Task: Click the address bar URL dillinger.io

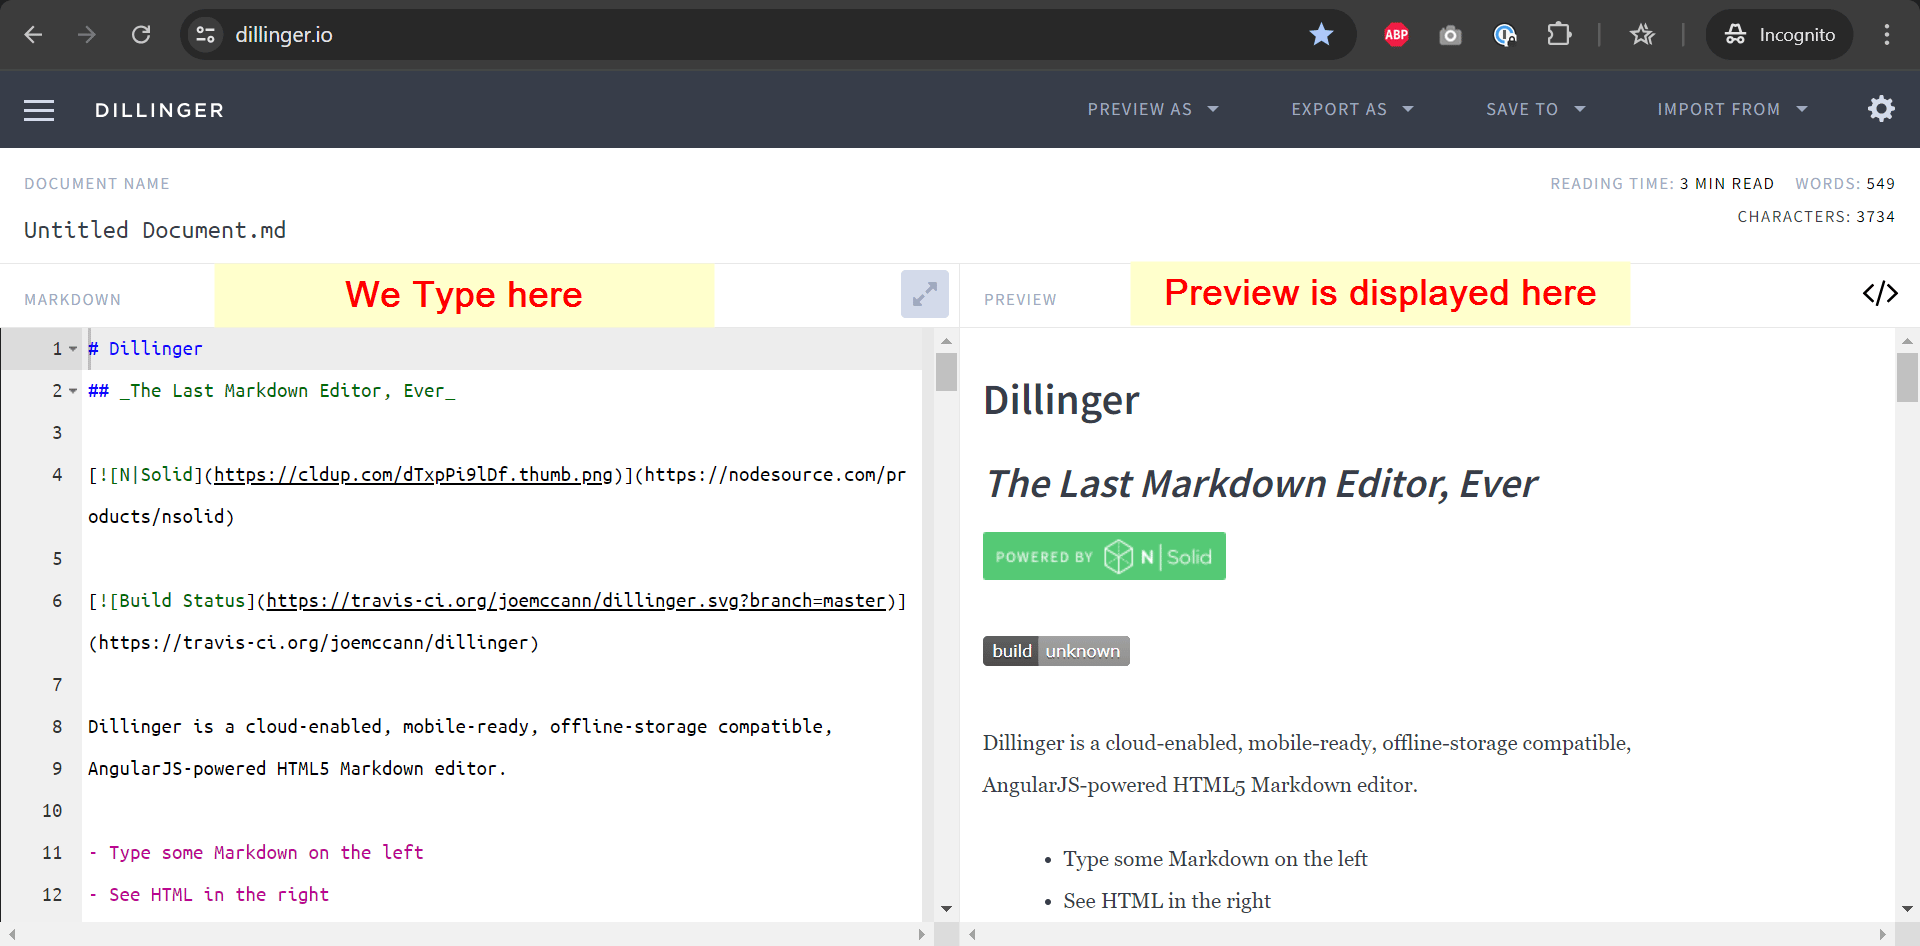Action: (x=284, y=35)
